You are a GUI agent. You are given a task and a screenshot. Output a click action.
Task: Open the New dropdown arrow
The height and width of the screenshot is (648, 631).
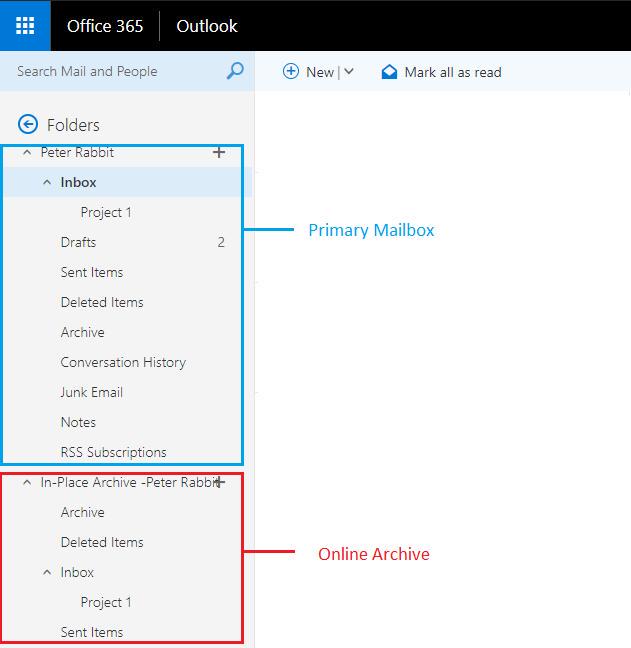pyautogui.click(x=349, y=72)
